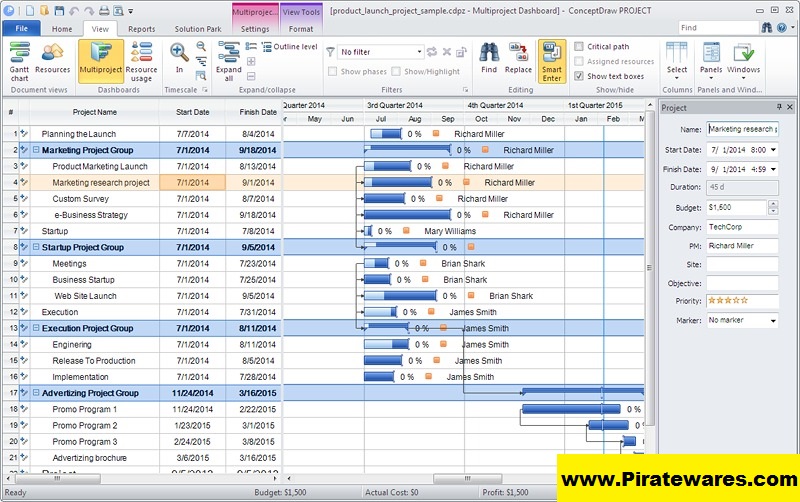Enable the Critical path checkbox

pyautogui.click(x=580, y=47)
